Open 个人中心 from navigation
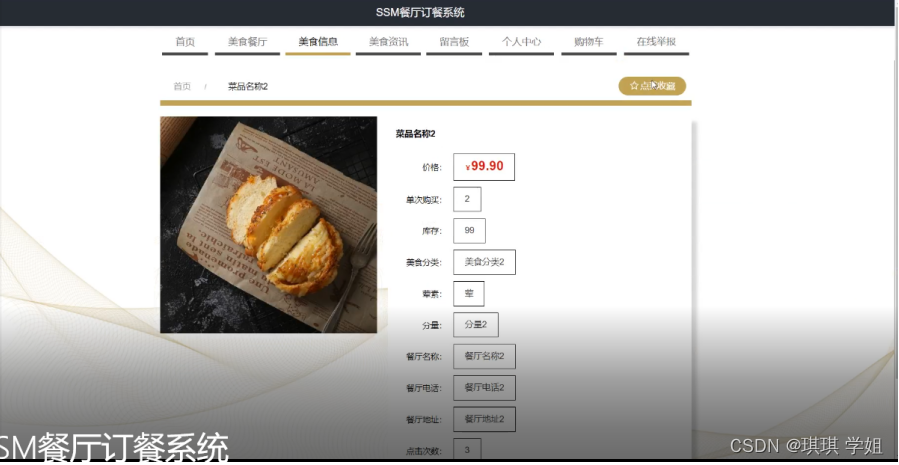The height and width of the screenshot is (465, 899). tap(521, 42)
